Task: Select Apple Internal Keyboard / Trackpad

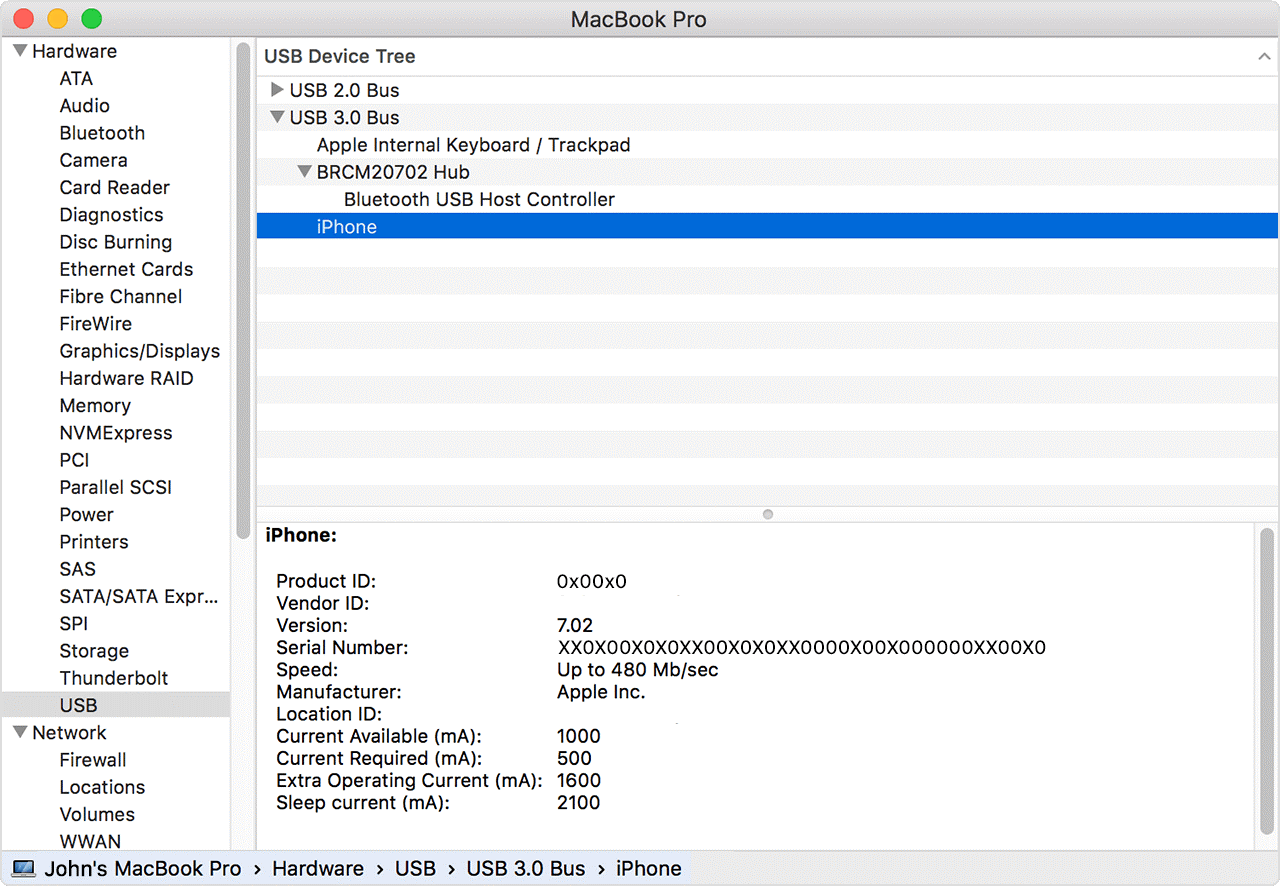Action: coord(473,145)
